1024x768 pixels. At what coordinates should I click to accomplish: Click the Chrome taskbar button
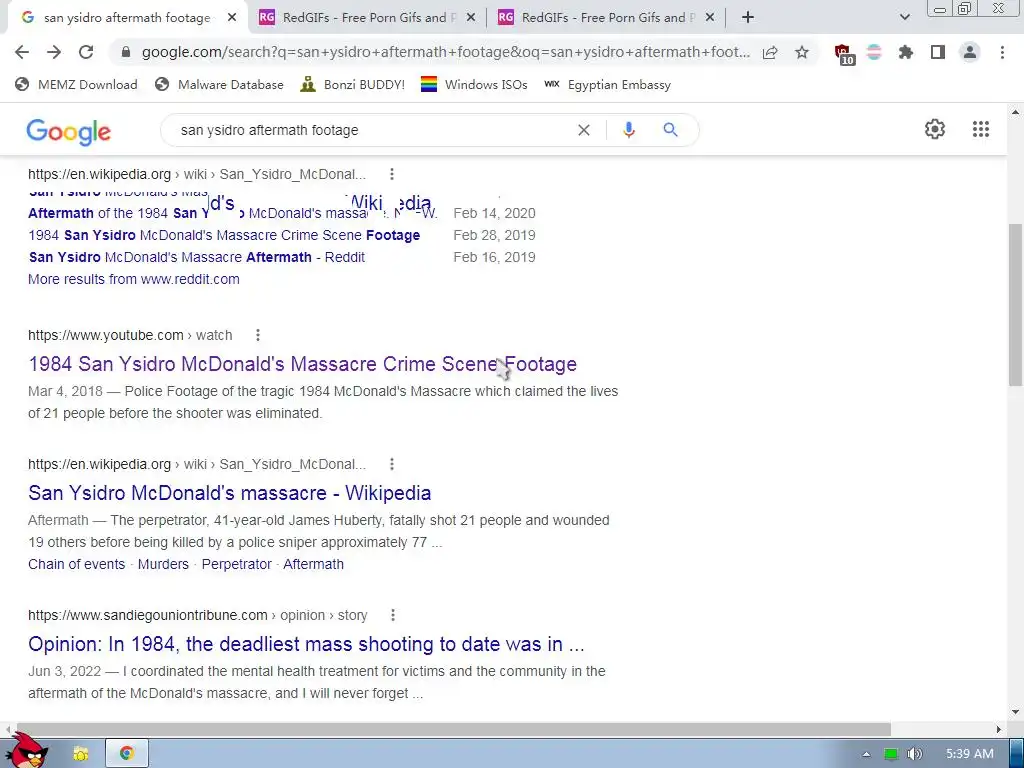point(127,754)
